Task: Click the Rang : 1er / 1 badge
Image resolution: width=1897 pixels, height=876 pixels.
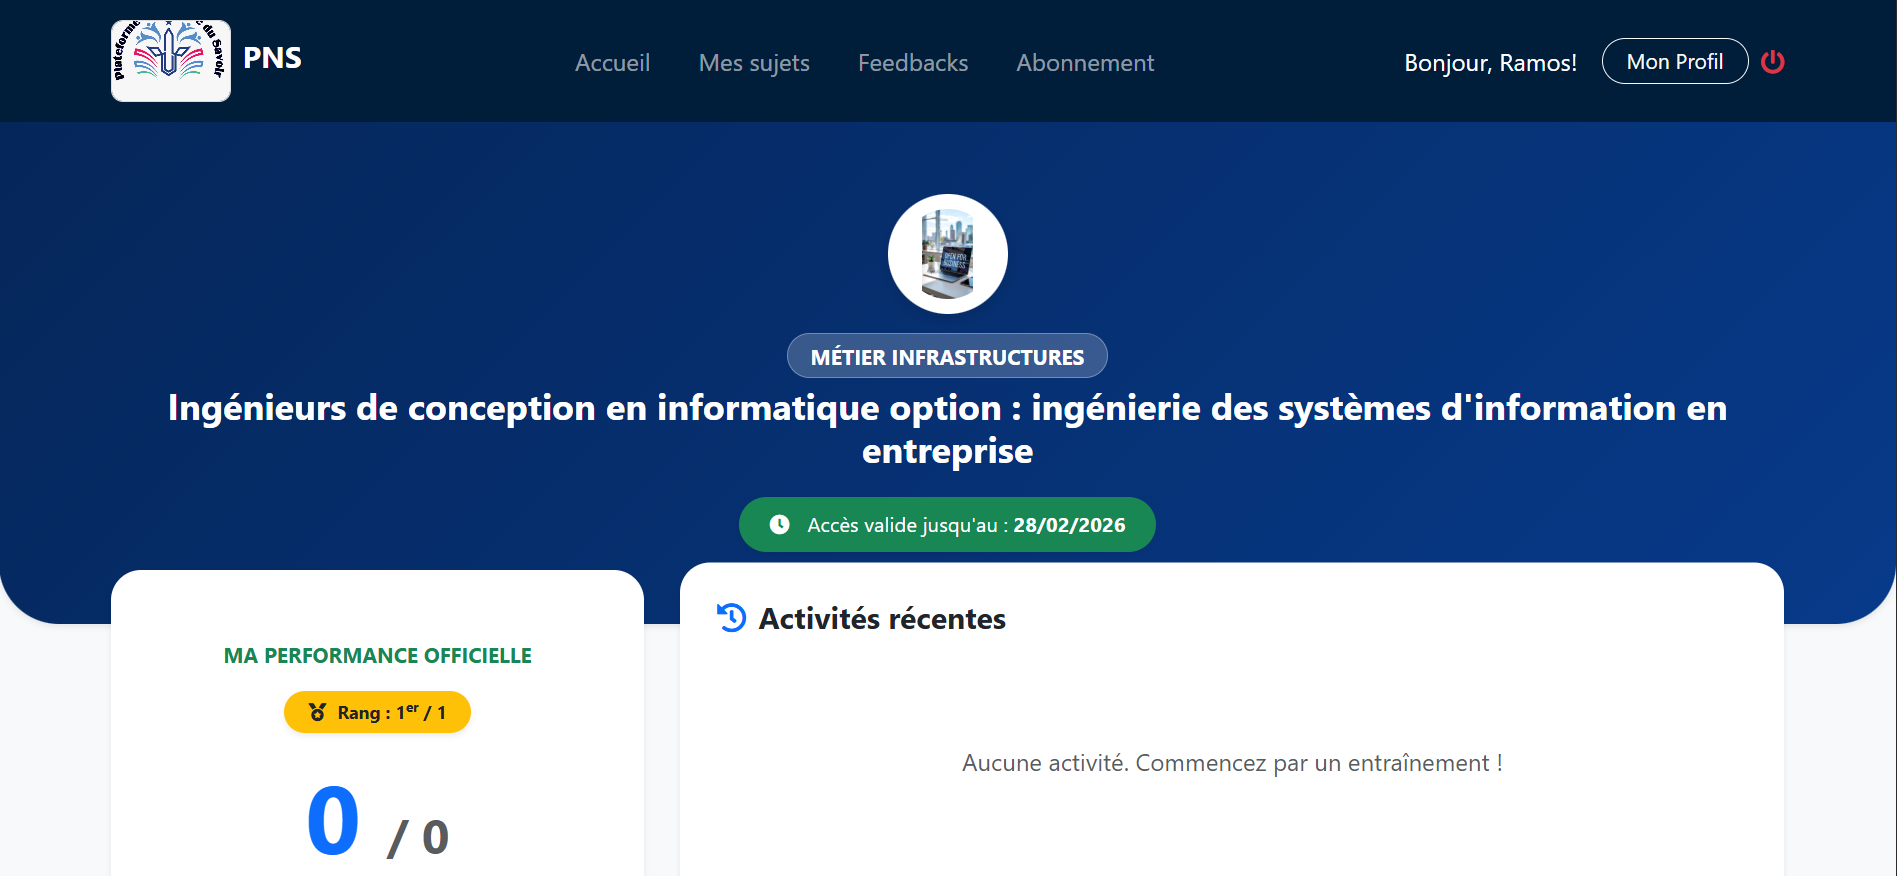Action: (377, 712)
